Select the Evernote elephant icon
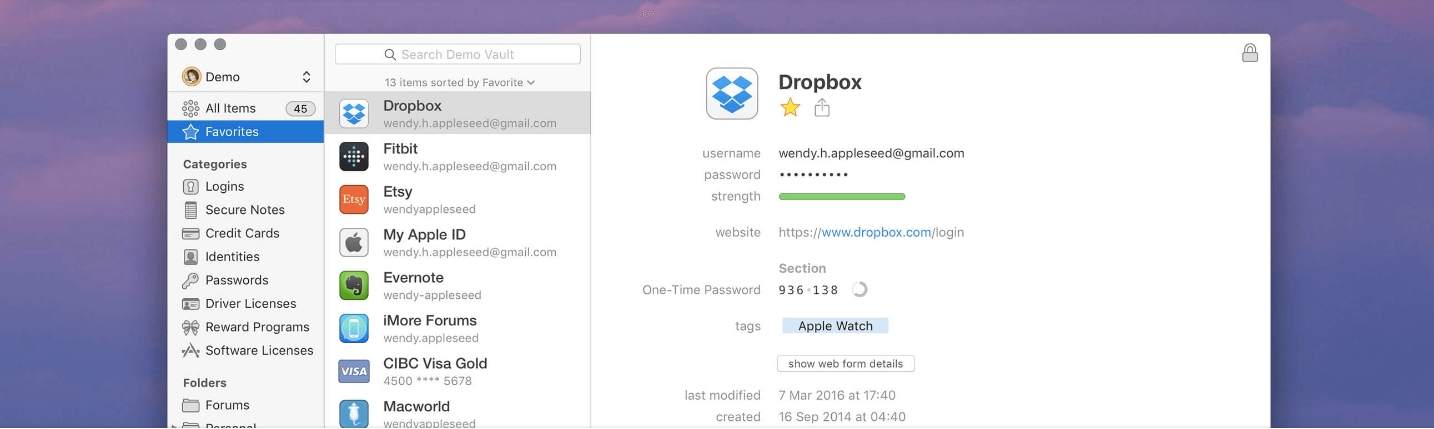The image size is (1434, 429). pos(354,286)
